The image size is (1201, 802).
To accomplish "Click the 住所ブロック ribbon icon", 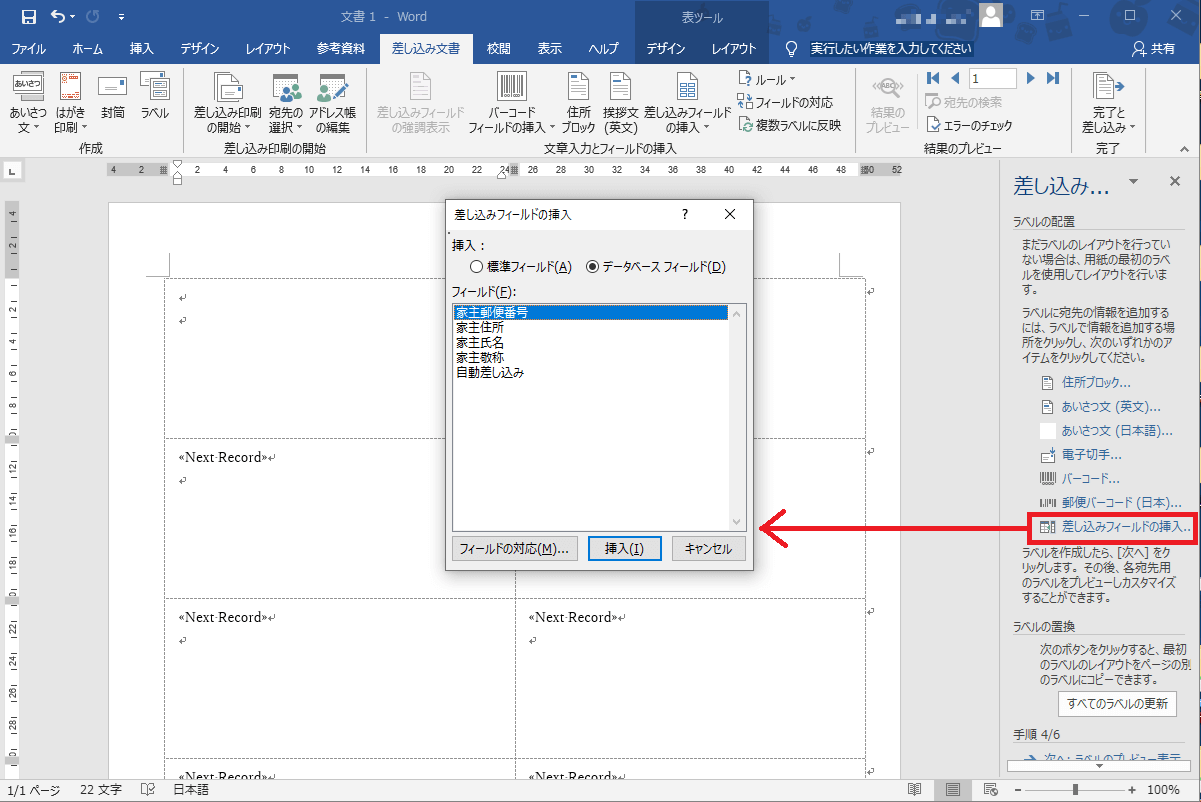I will point(578,104).
